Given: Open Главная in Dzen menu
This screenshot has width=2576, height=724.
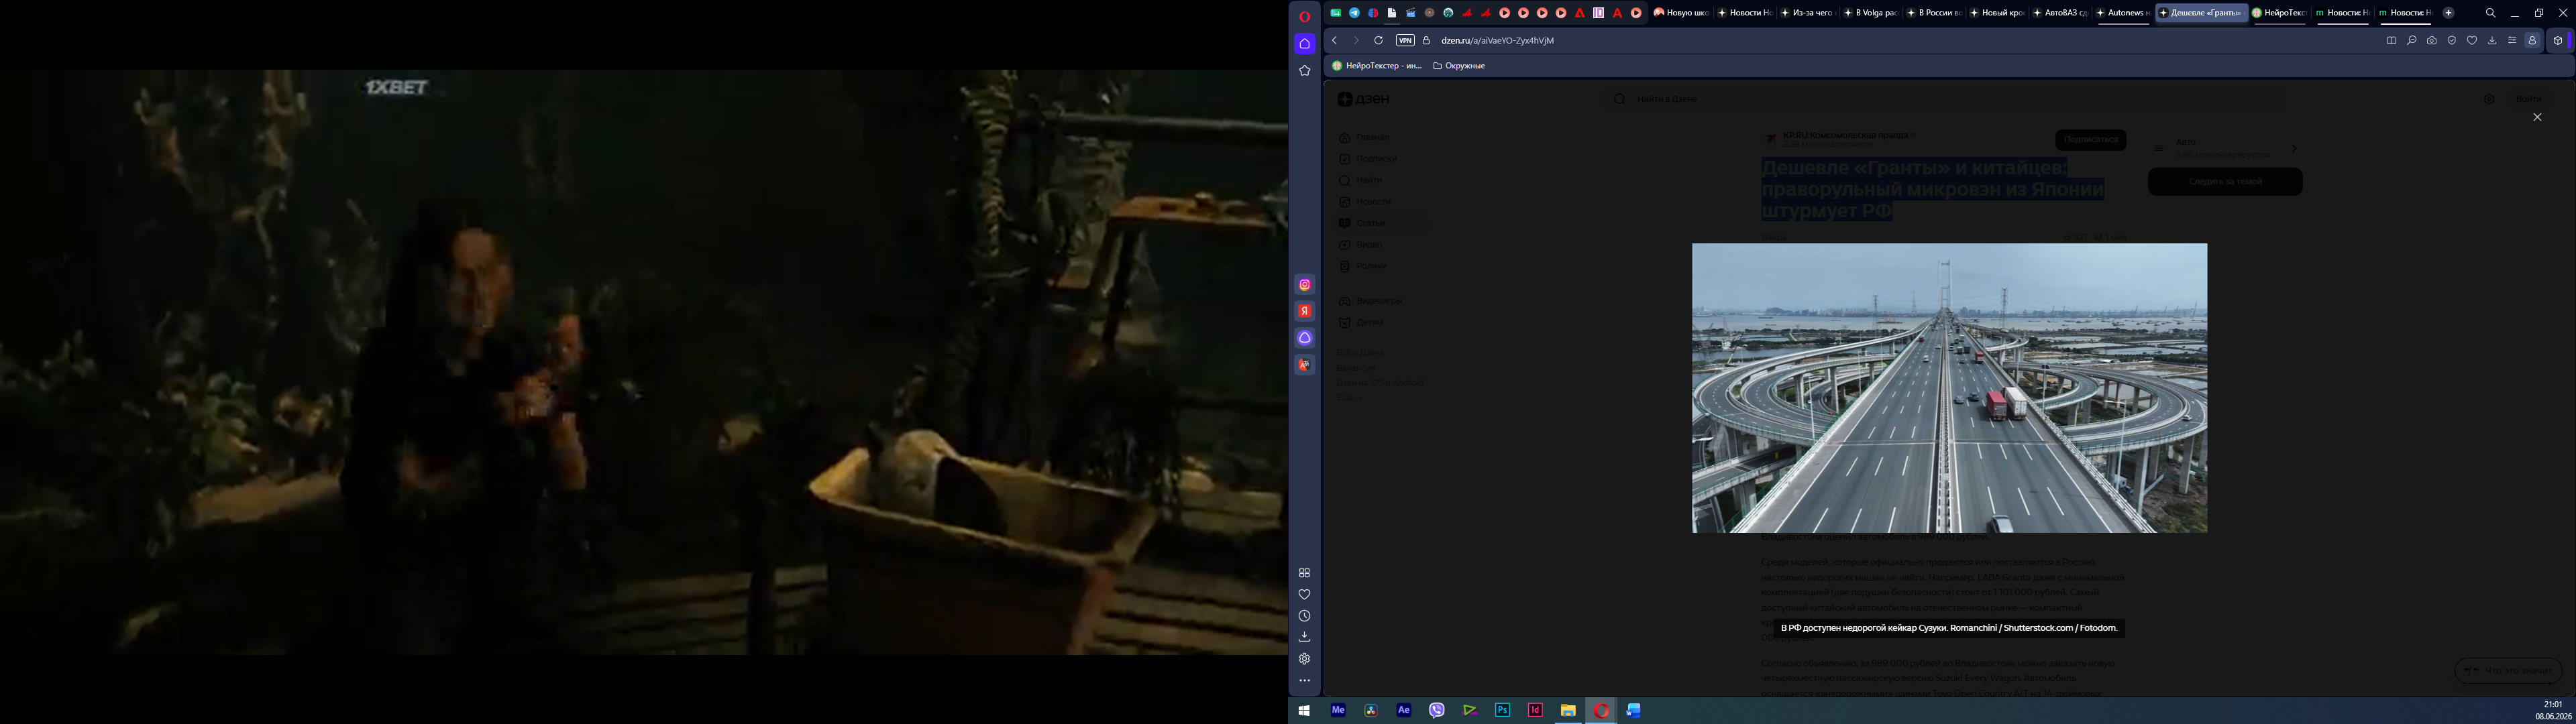Looking at the screenshot, I should 1366,138.
